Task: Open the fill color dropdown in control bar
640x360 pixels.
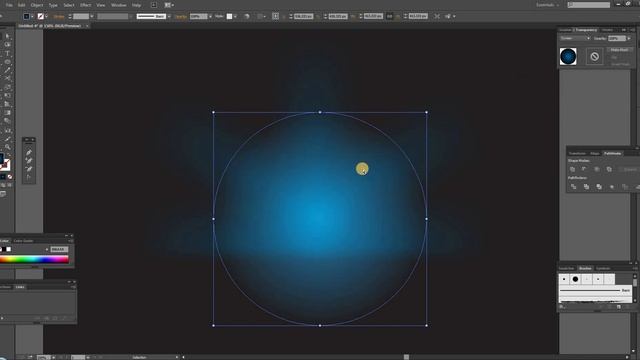Action: [32, 16]
